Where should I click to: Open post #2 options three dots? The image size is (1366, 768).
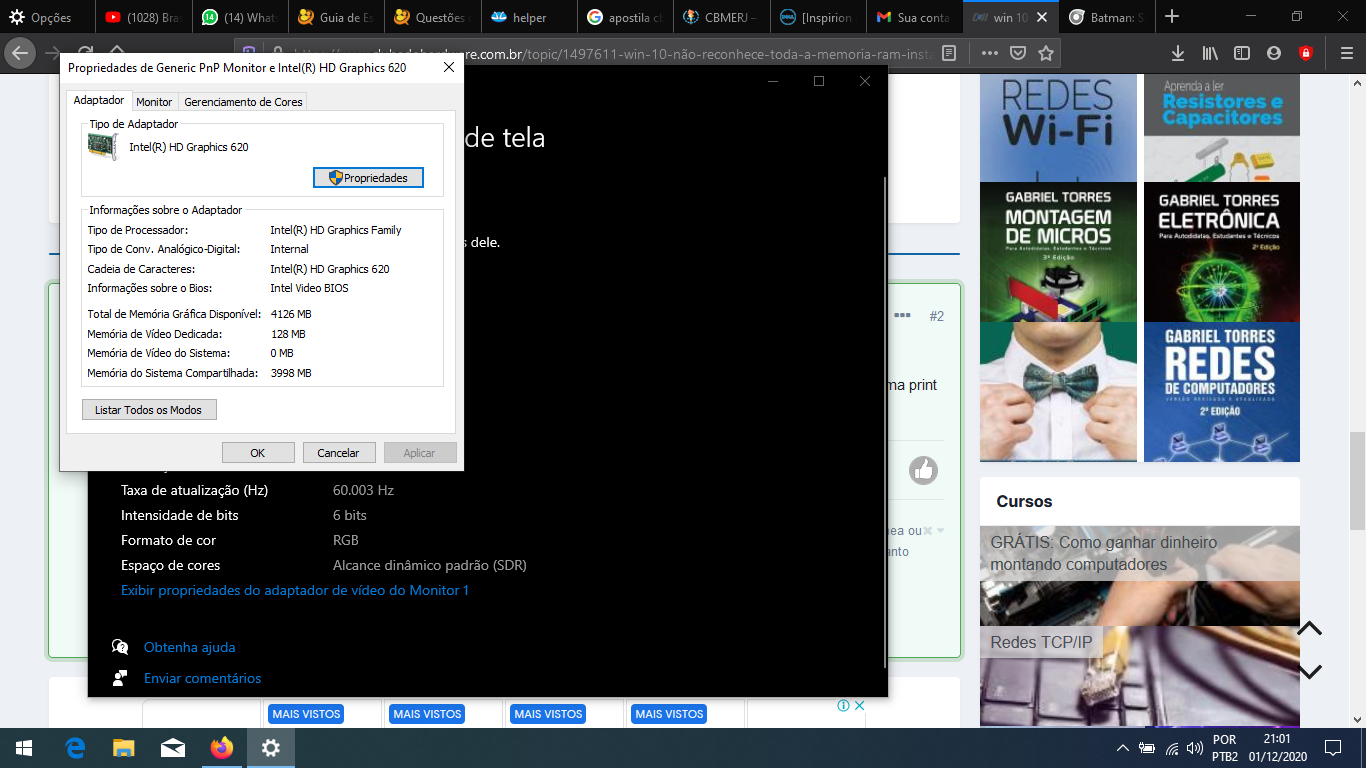point(902,315)
